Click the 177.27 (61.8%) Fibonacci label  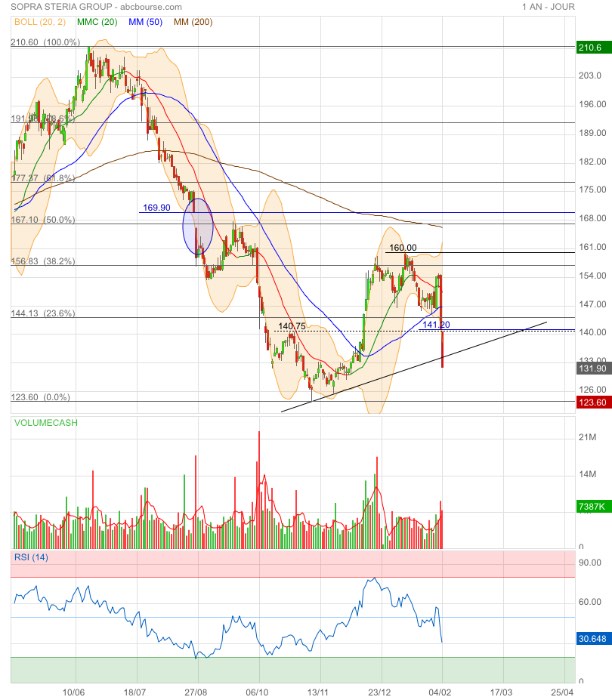pos(43,178)
